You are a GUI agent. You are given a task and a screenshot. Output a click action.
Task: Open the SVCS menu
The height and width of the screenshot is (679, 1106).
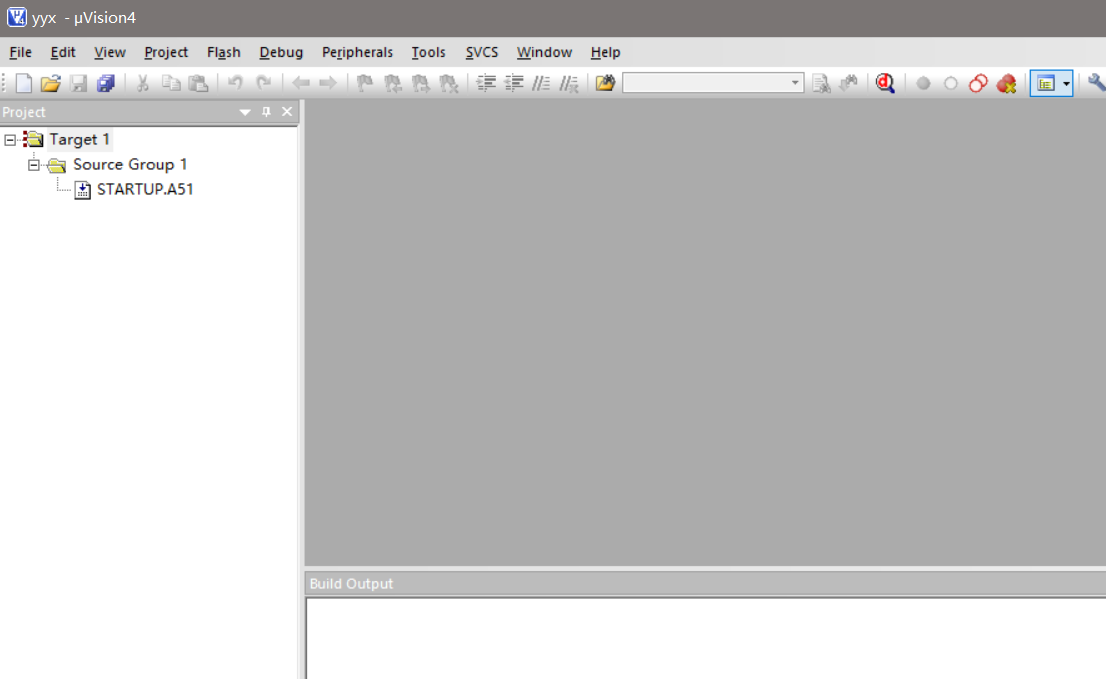coord(482,52)
